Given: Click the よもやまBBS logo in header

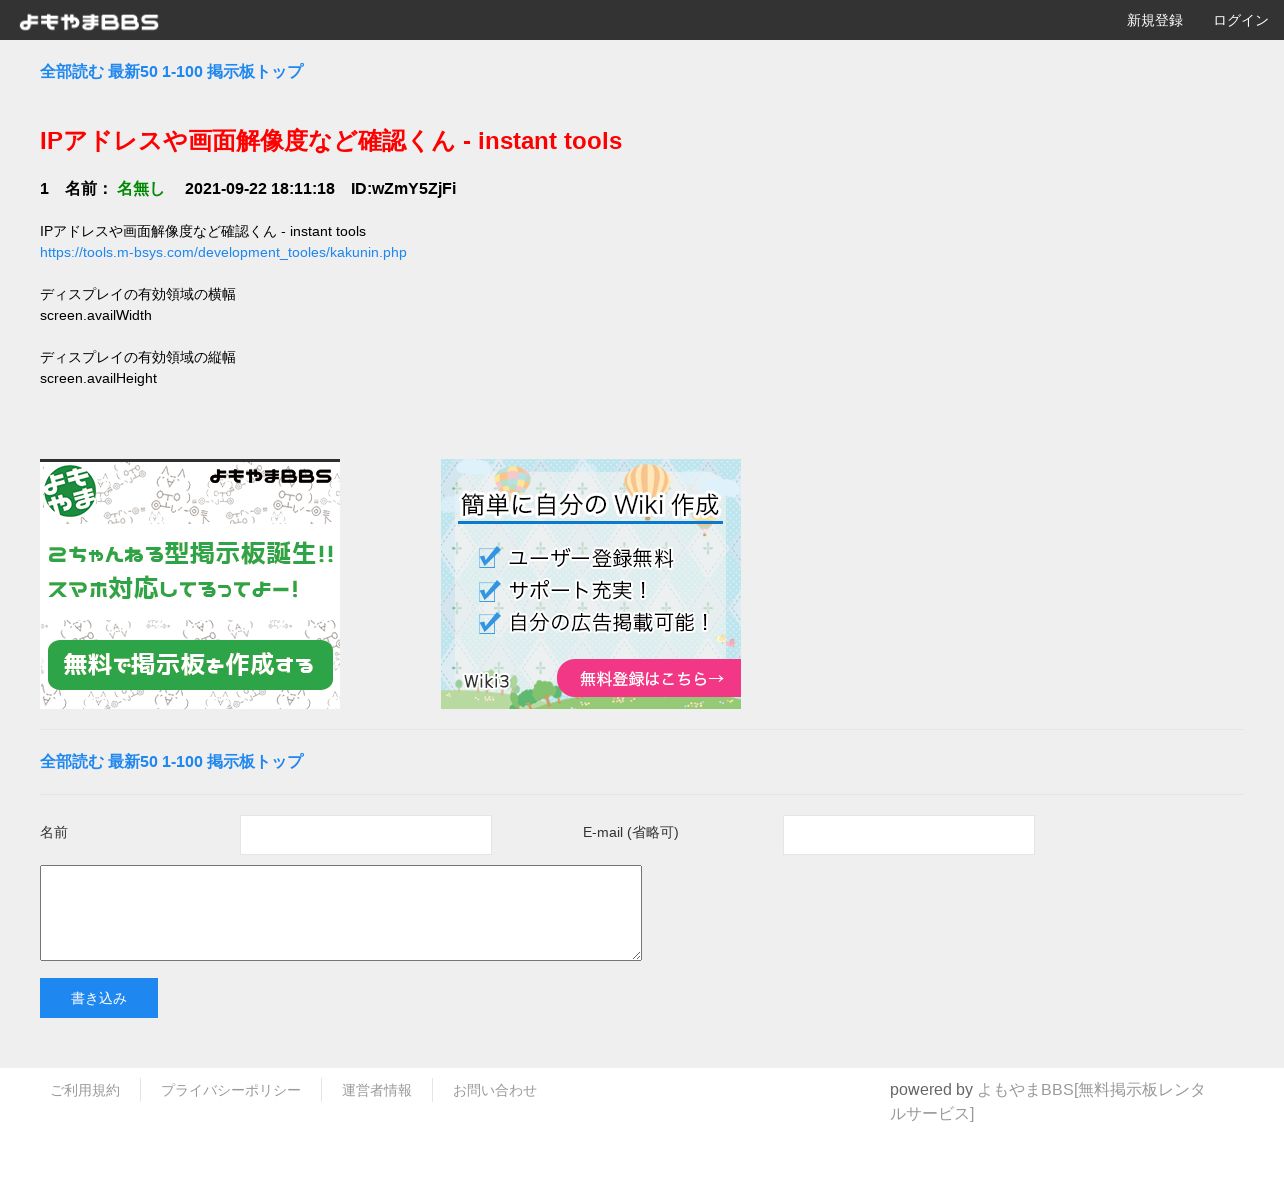Looking at the screenshot, I should click(x=89, y=21).
